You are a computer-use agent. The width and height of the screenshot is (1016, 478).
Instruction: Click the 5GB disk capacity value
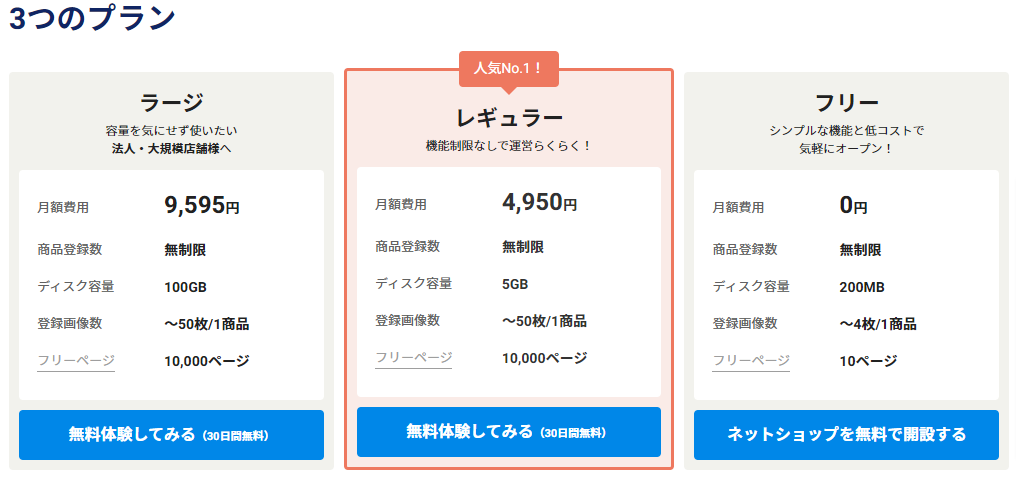(x=514, y=284)
